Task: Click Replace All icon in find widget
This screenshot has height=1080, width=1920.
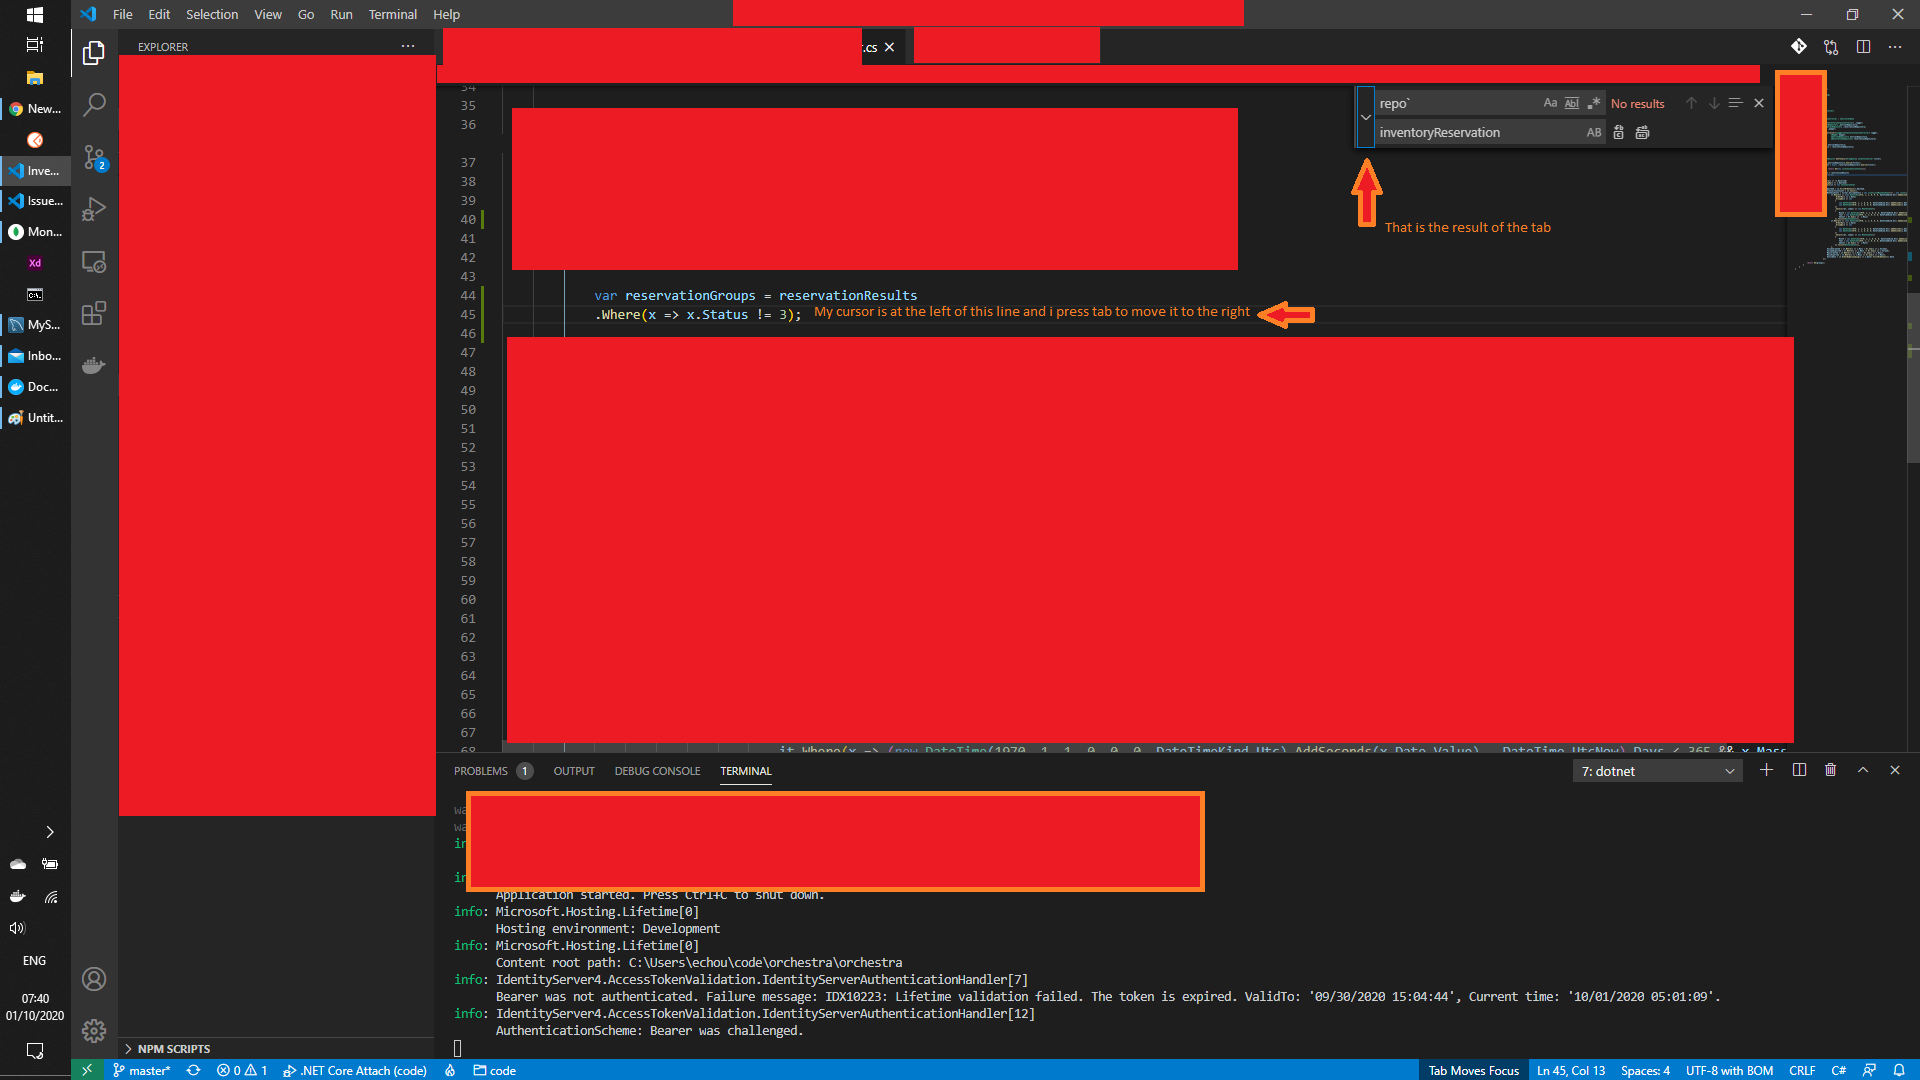Action: click(1642, 132)
